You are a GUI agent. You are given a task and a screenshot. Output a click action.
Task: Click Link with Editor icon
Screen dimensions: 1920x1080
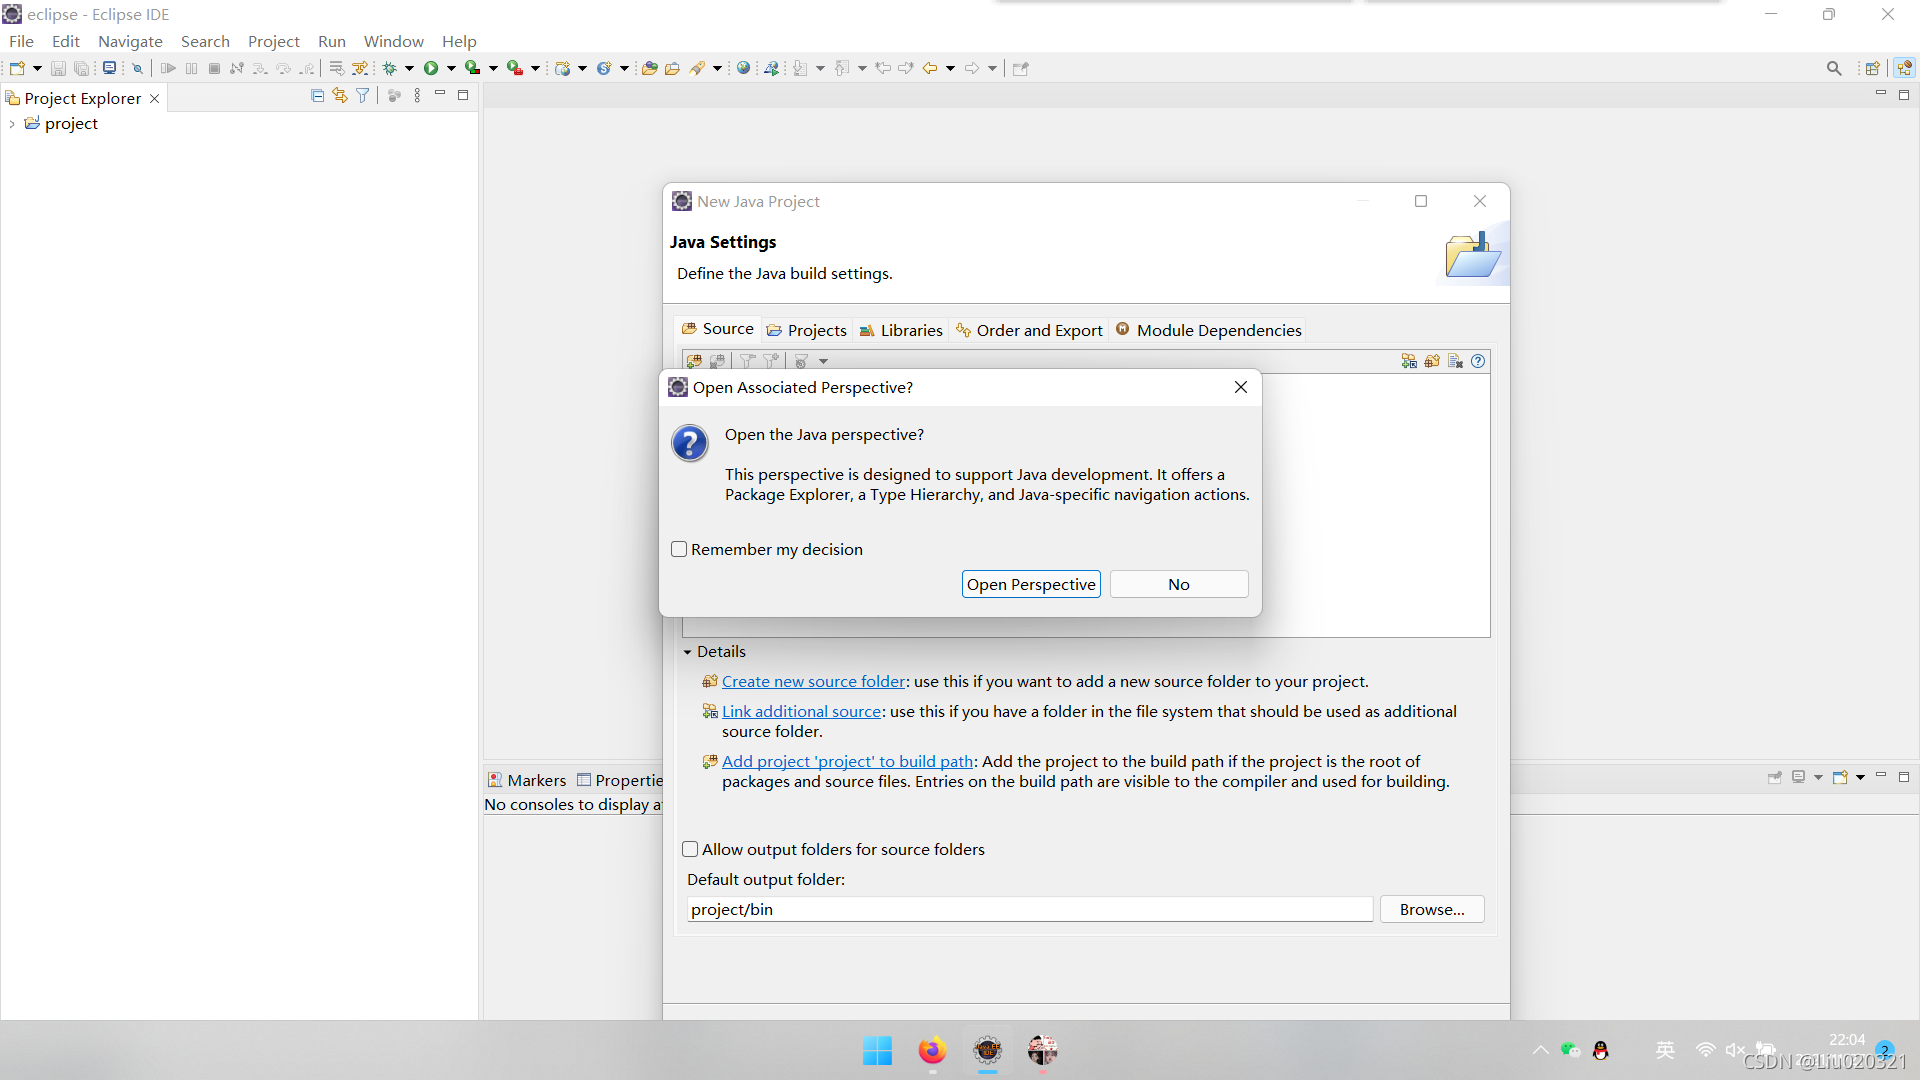coord(340,95)
